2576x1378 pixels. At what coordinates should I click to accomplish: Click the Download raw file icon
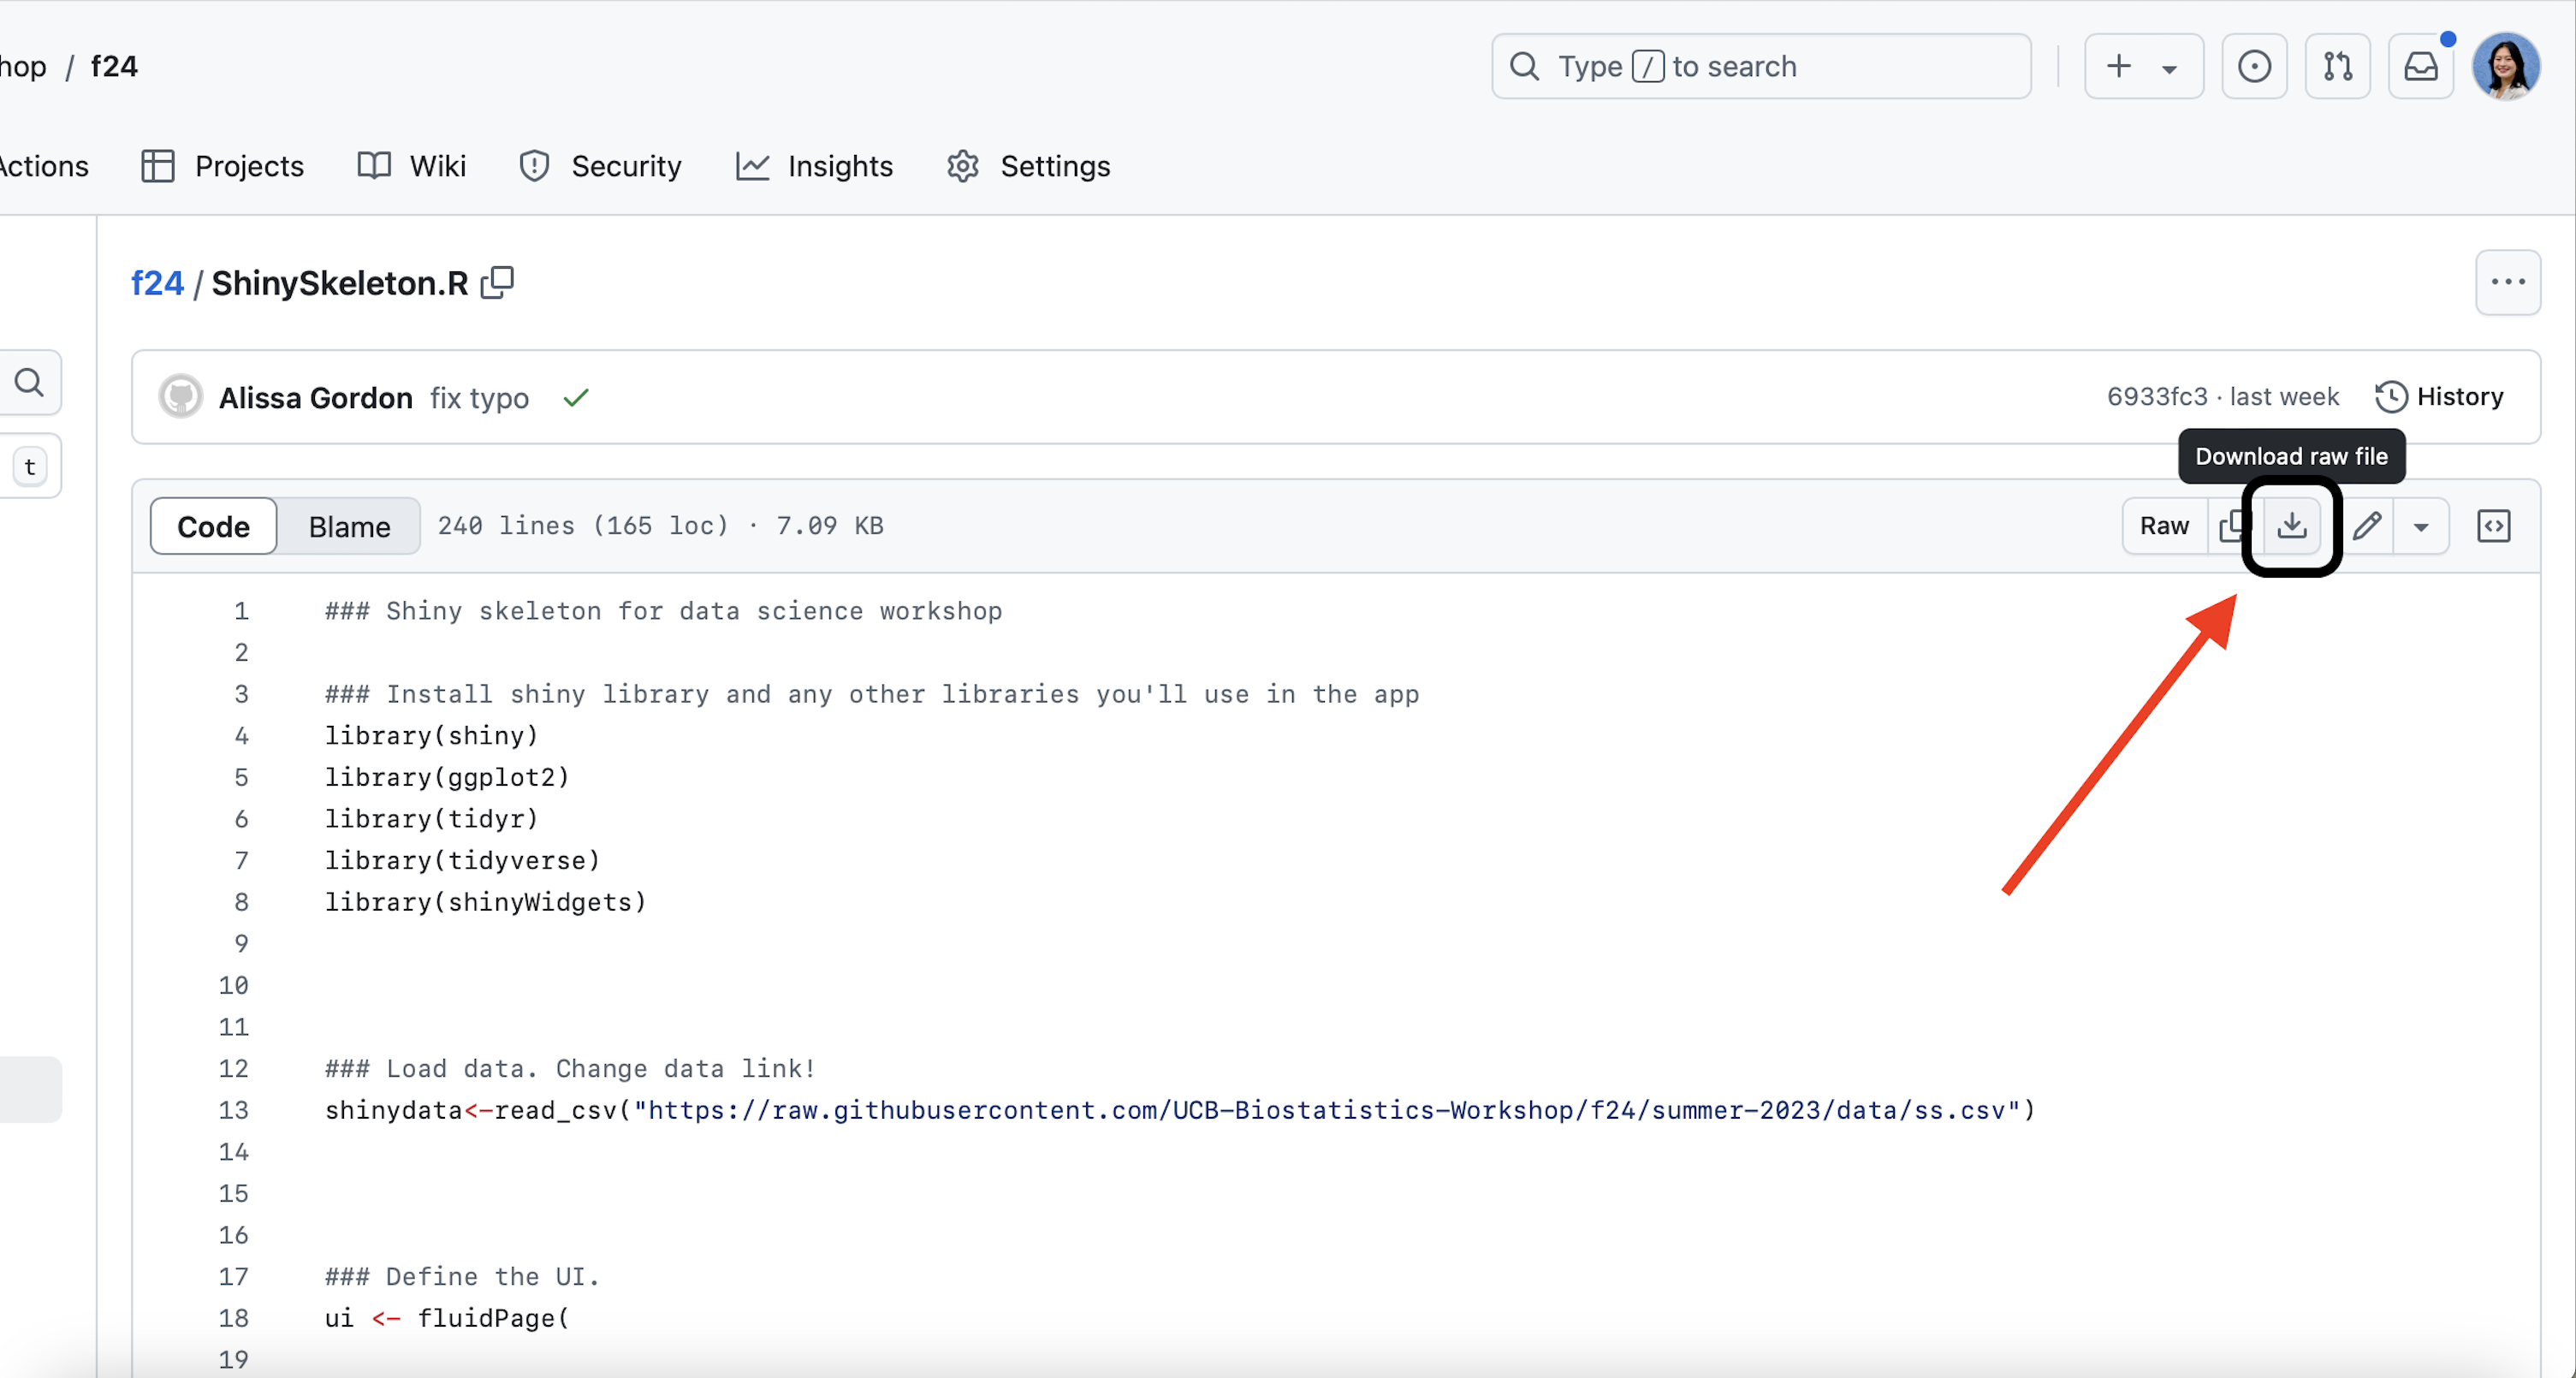click(x=2291, y=526)
